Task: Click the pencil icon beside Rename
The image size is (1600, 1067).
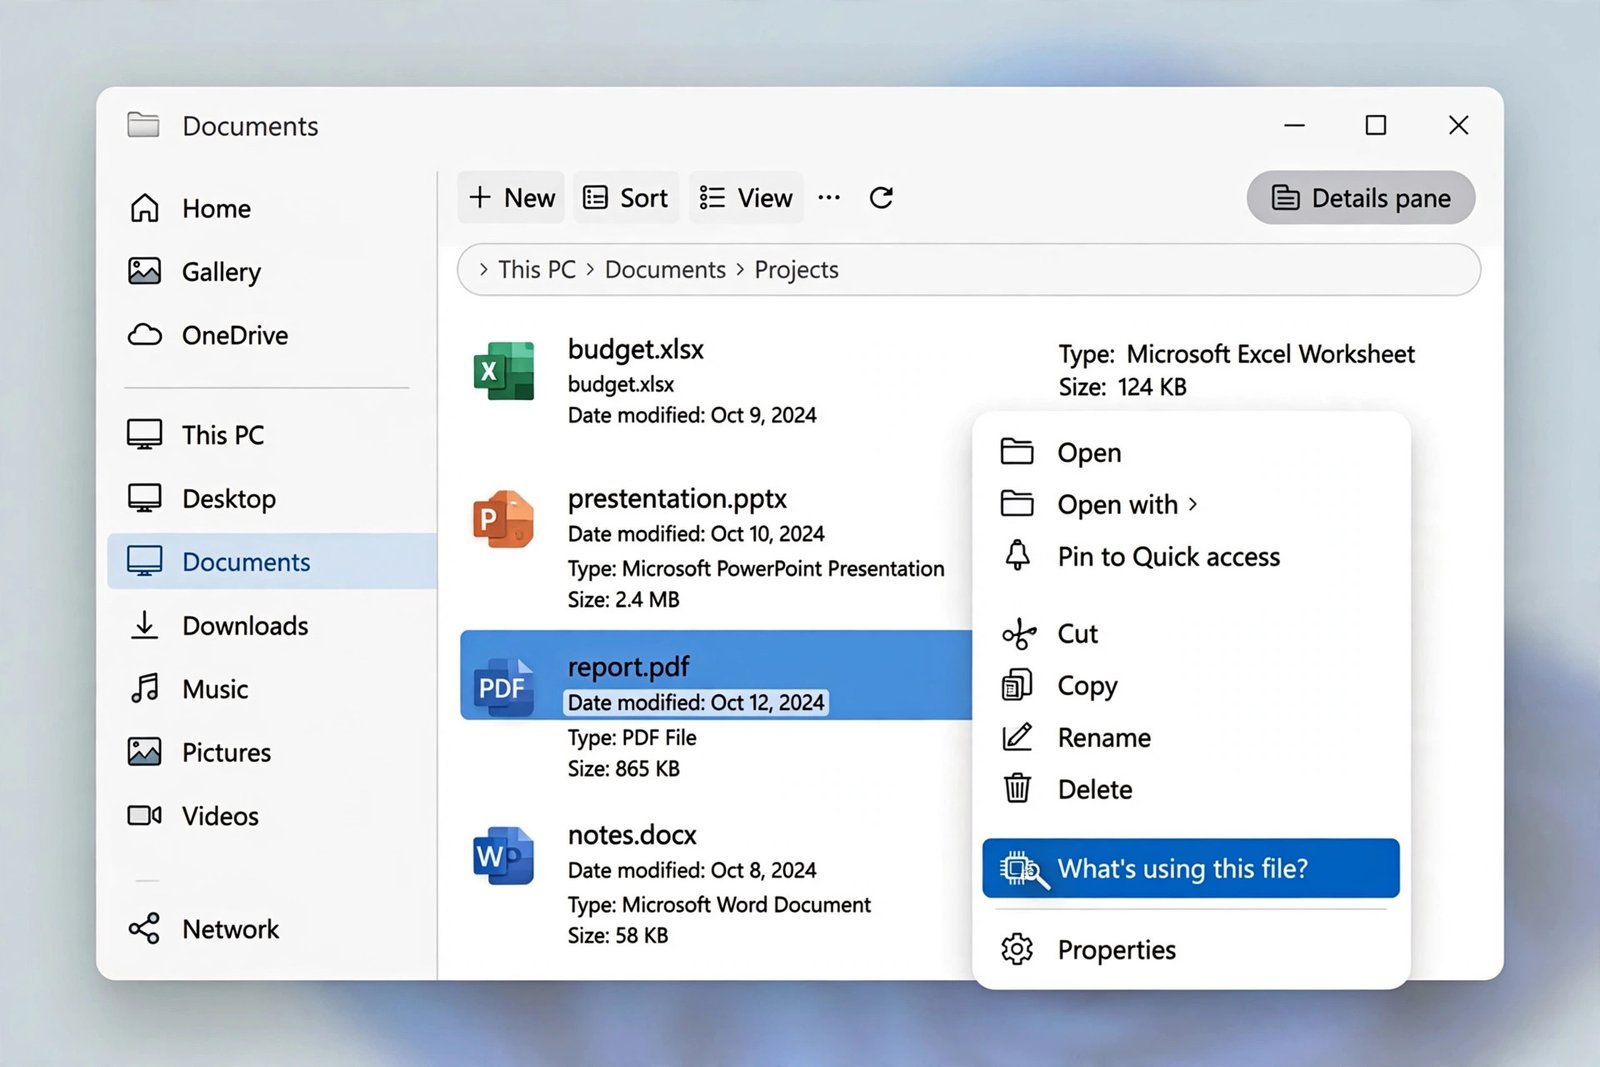Action: pos(1017,737)
